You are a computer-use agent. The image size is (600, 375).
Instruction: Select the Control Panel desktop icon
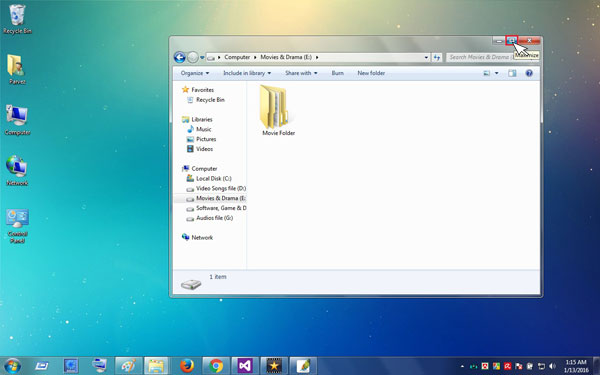coord(17,226)
